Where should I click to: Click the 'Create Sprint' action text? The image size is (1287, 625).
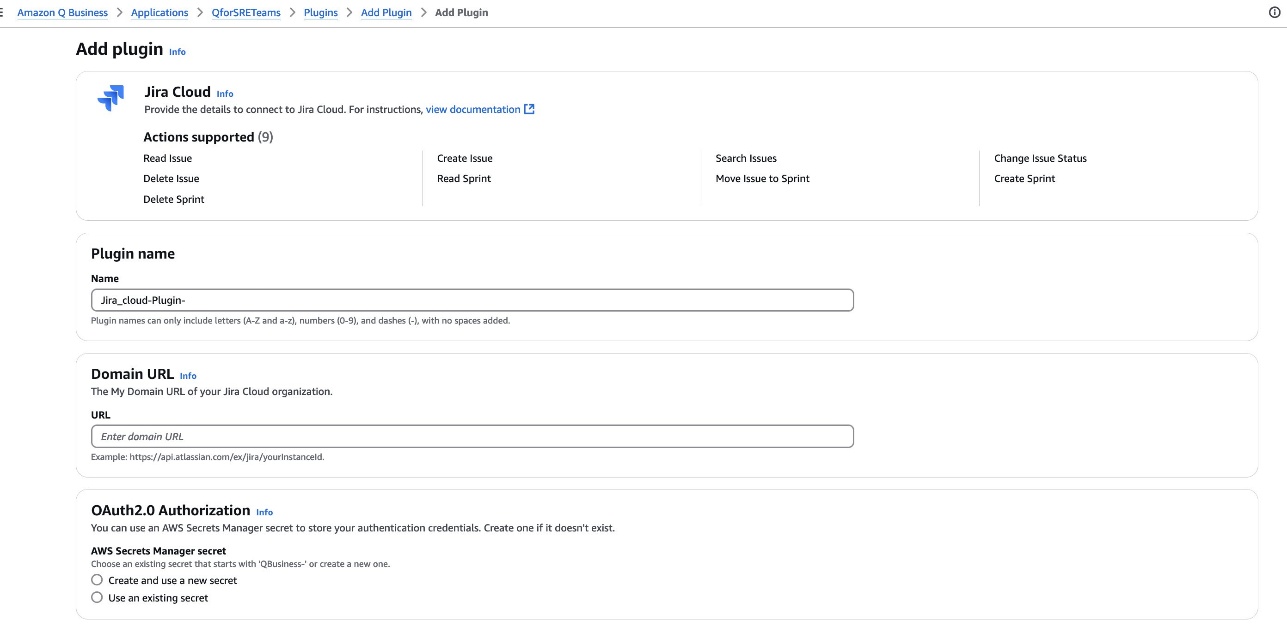pyautogui.click(x=1025, y=179)
